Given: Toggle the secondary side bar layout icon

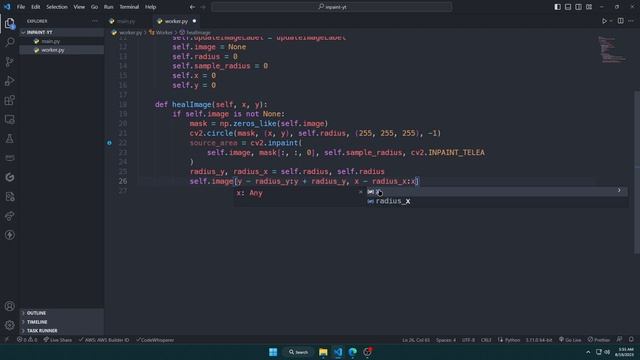Looking at the screenshot, I should pyautogui.click(x=578, y=7).
